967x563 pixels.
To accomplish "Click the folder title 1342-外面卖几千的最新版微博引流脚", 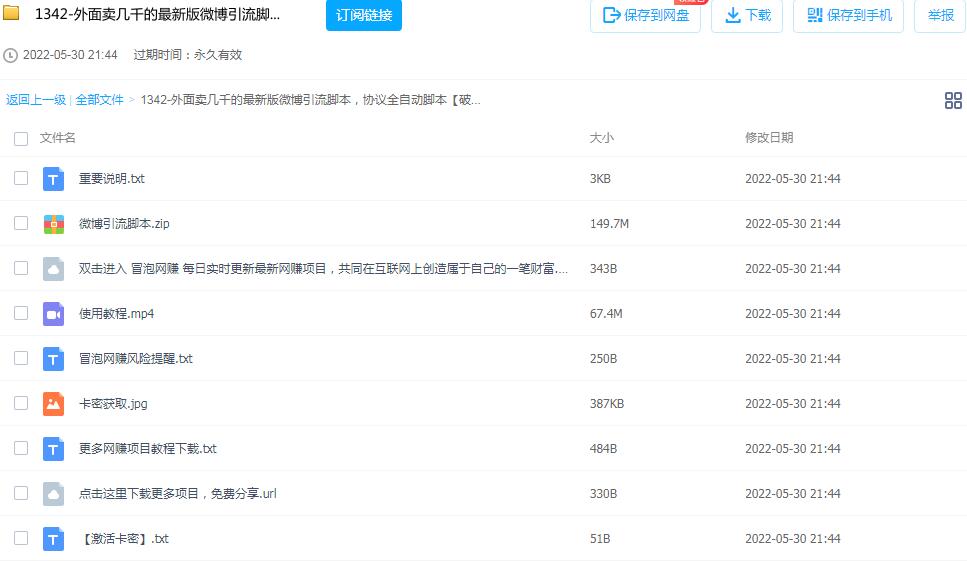I will coord(157,15).
